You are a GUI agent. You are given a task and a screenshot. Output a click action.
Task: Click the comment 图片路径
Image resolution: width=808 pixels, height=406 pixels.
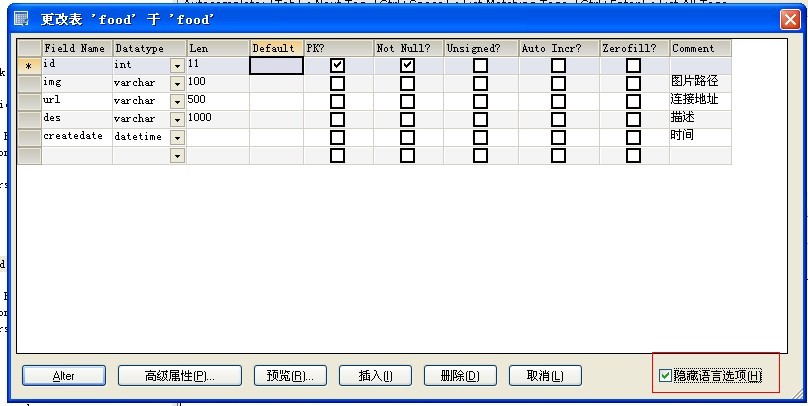(694, 81)
